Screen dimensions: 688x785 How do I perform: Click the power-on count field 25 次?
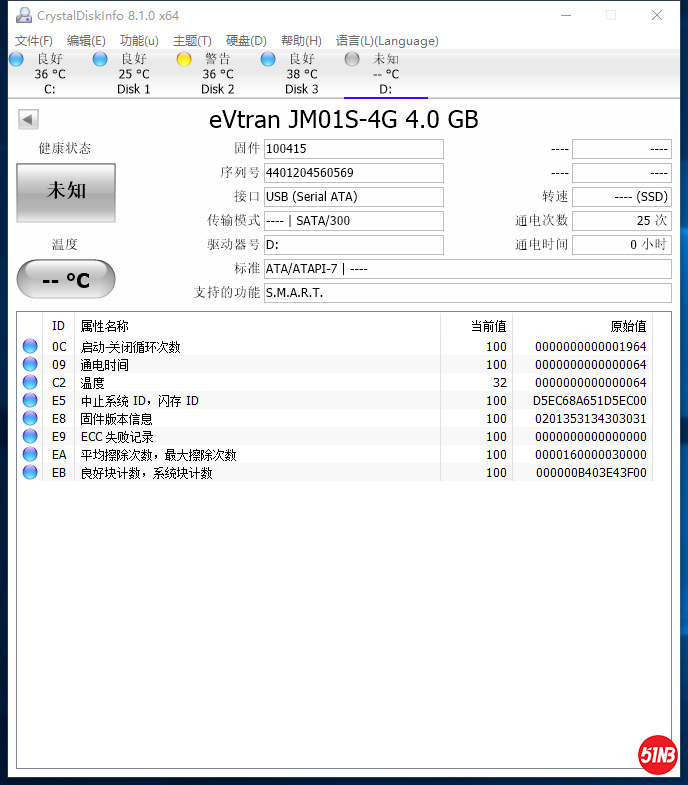point(622,221)
